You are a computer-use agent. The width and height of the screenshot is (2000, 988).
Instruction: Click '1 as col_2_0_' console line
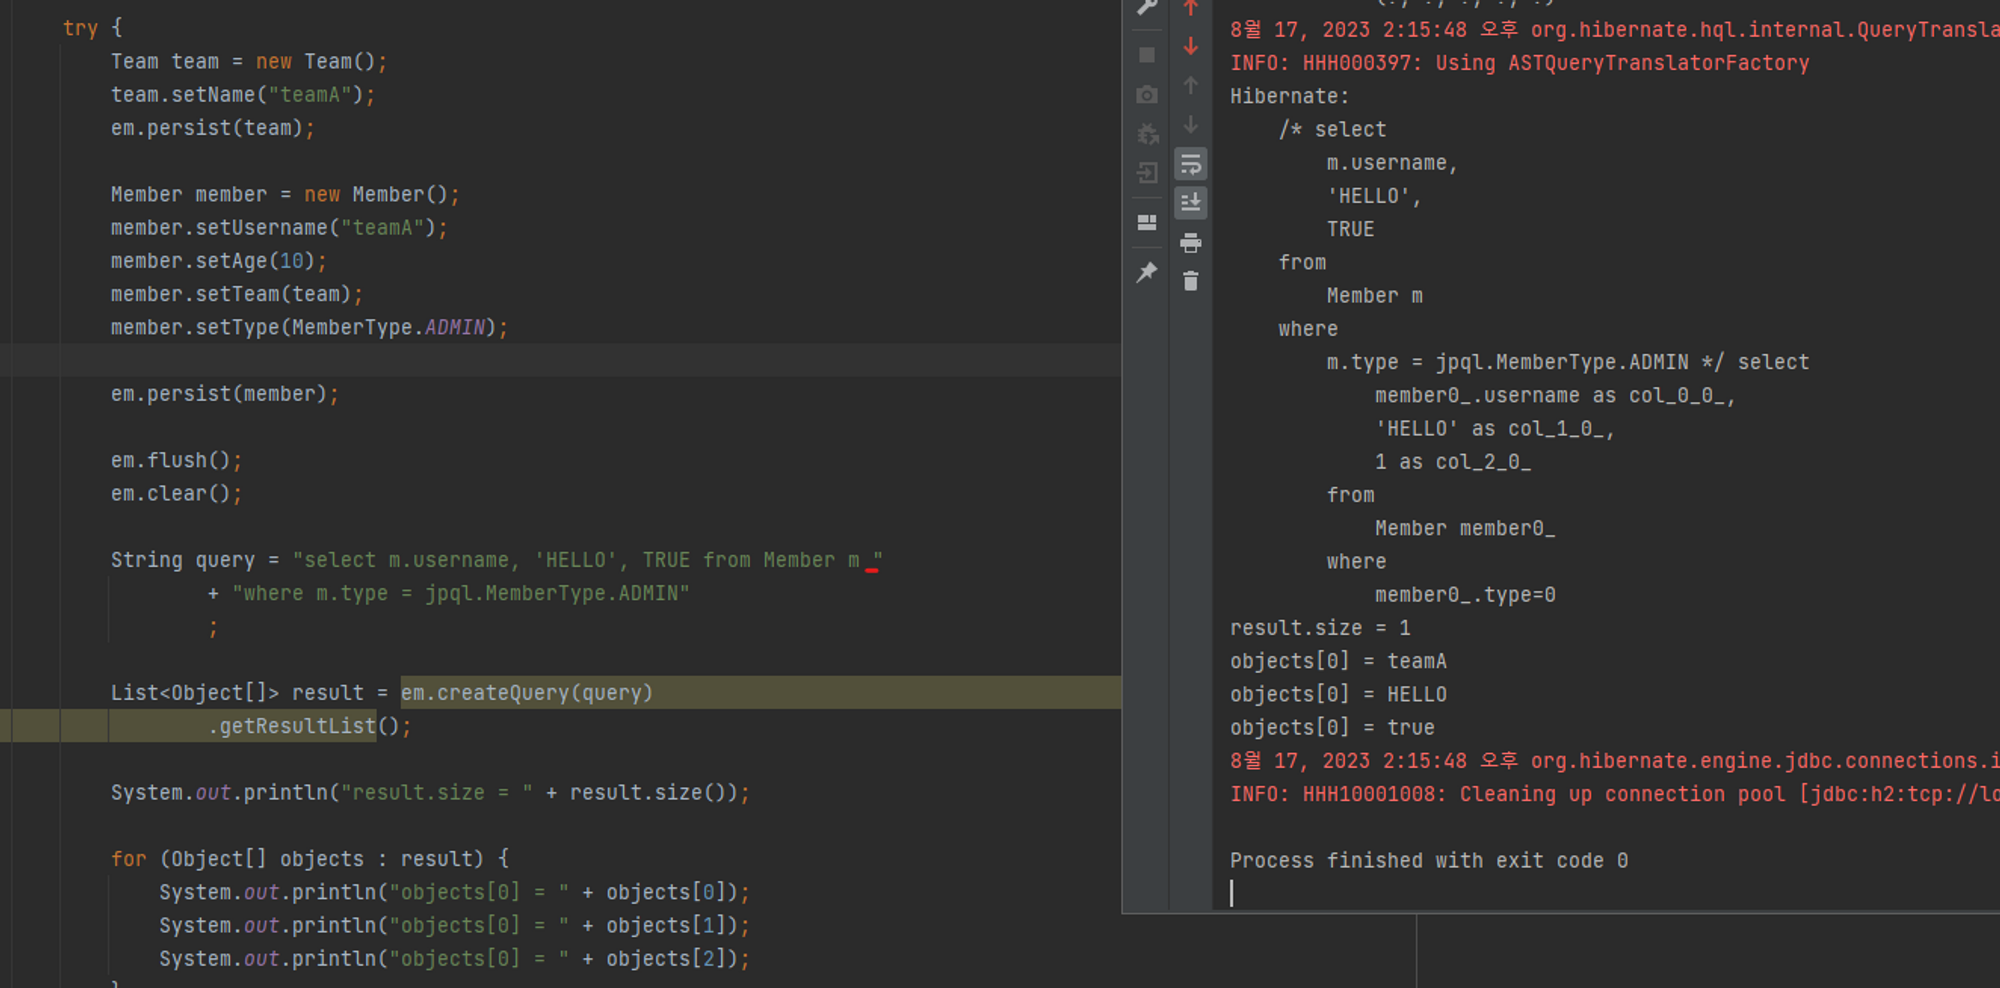1452,462
